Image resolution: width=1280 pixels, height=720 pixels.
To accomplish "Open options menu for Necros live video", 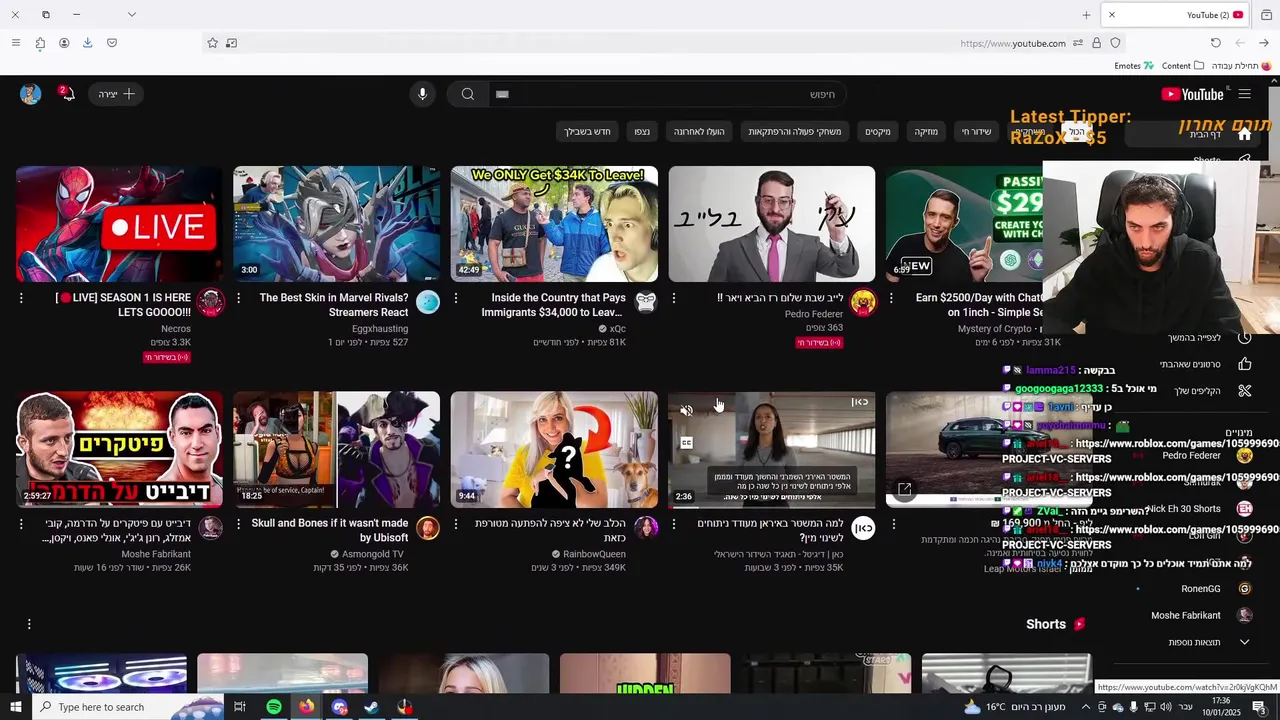I will [x=20, y=298].
